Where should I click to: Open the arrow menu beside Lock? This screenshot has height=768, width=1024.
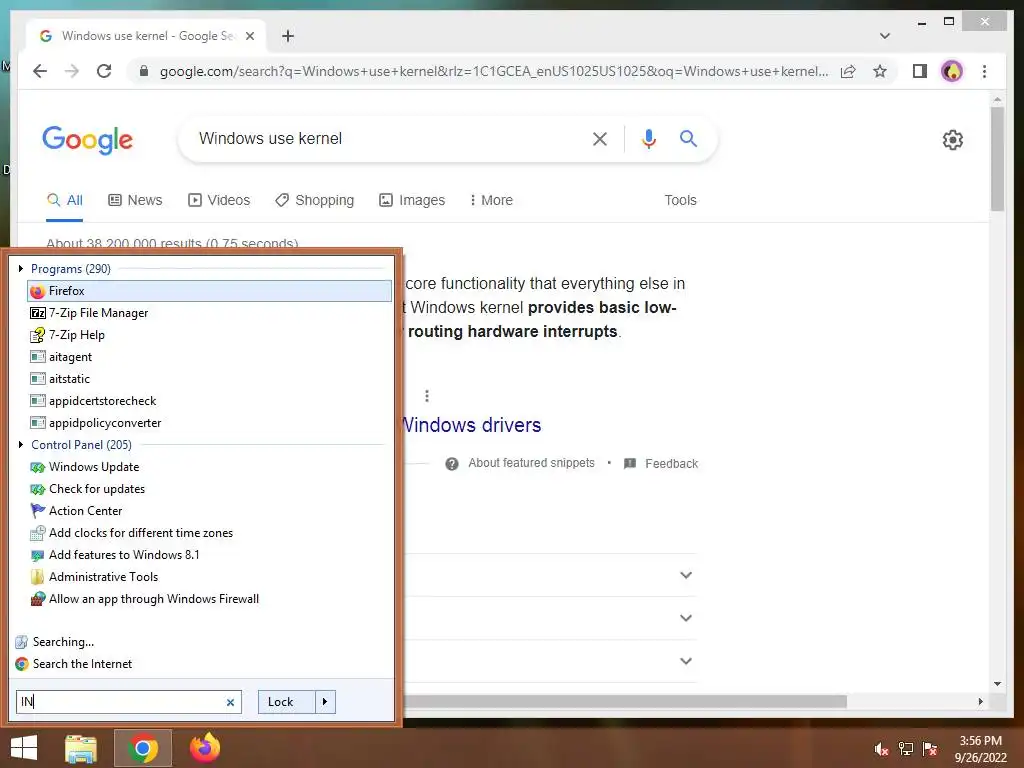click(x=325, y=702)
